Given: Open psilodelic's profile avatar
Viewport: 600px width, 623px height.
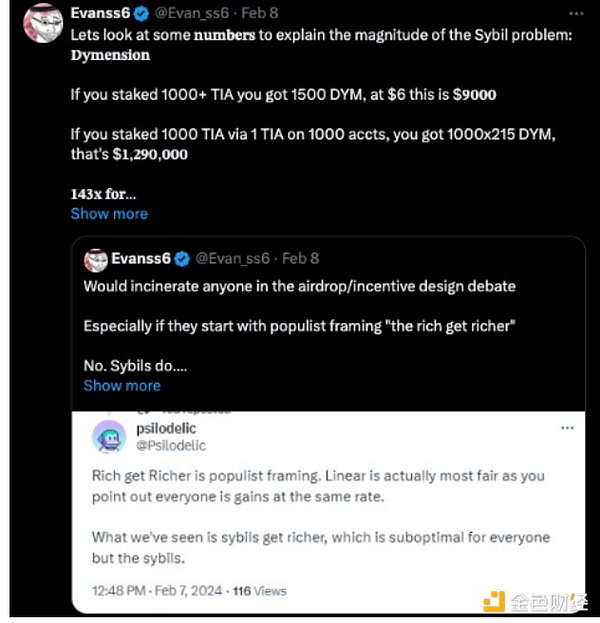Looking at the screenshot, I should click(x=109, y=436).
